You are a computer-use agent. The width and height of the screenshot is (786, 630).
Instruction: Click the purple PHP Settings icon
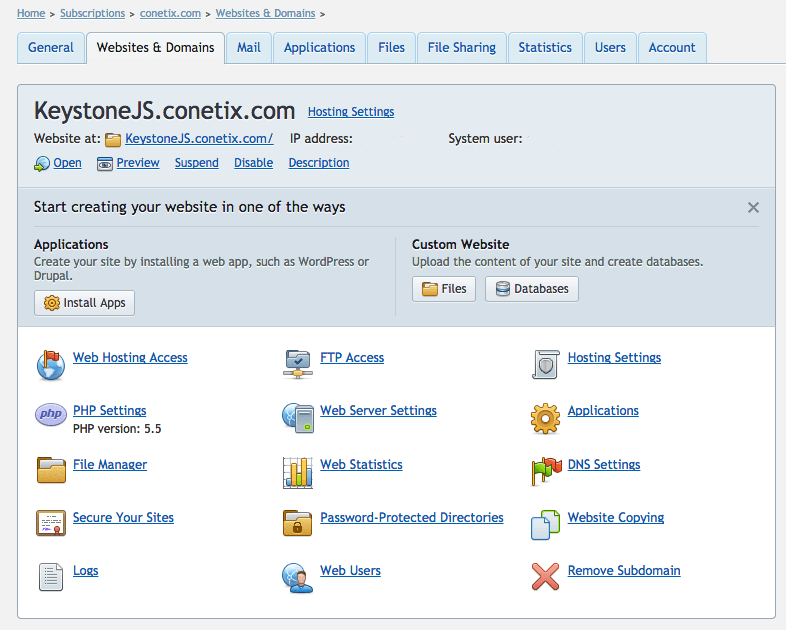[x=51, y=414]
